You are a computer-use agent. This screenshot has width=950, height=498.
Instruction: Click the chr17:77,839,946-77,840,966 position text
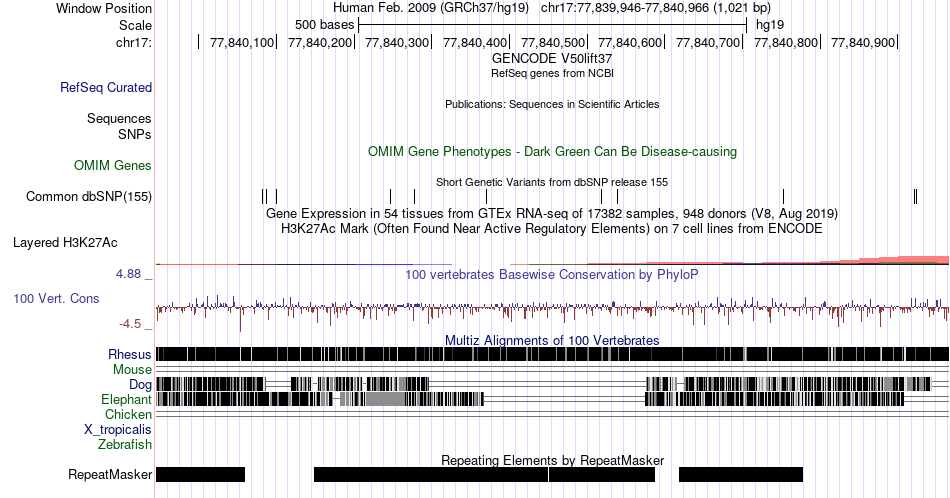pos(656,8)
